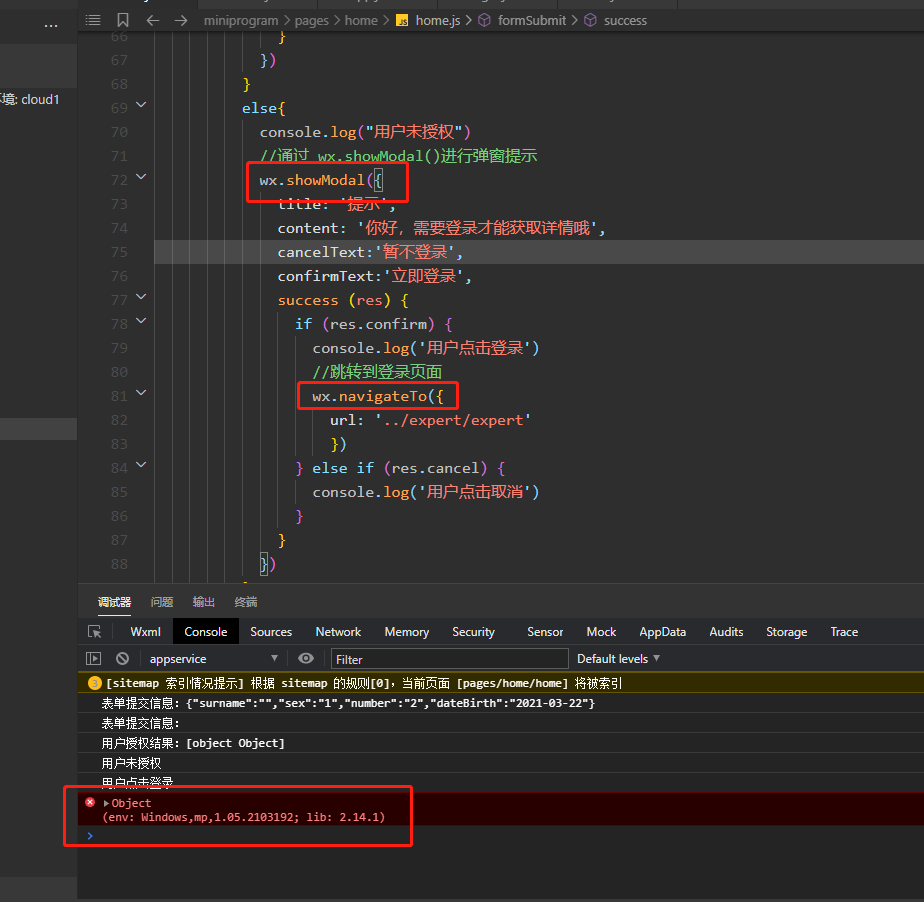Open the Security tab
Image resolution: width=924 pixels, height=902 pixels.
[x=473, y=632]
